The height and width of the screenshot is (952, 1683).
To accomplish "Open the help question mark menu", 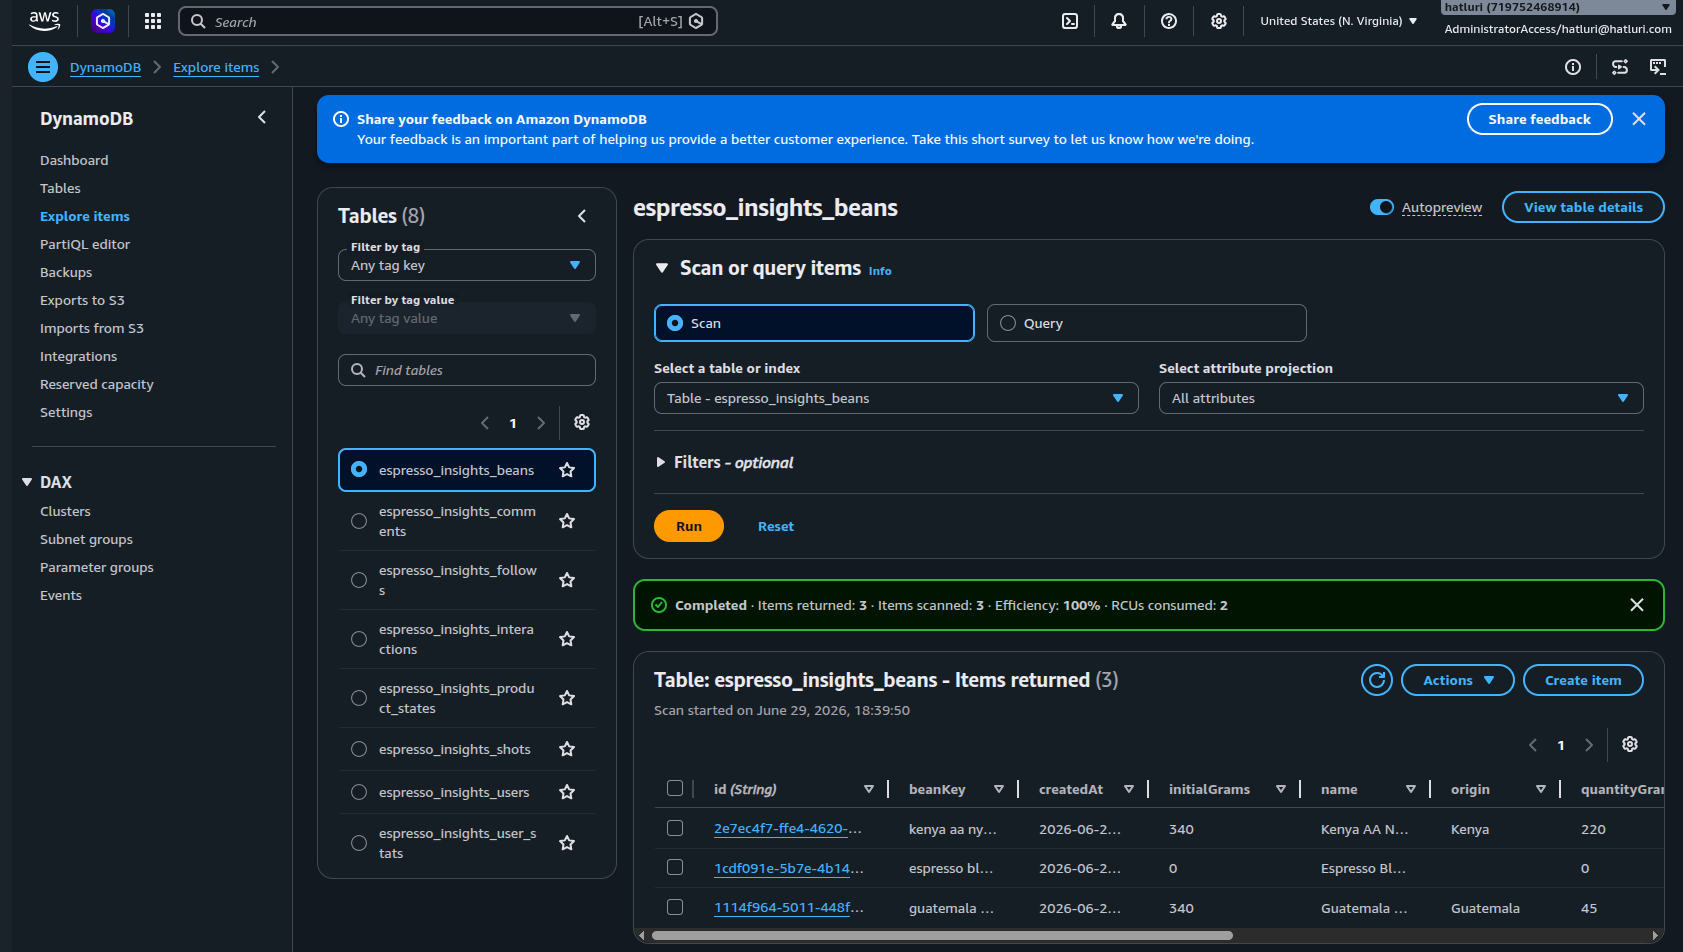I will coord(1169,21).
